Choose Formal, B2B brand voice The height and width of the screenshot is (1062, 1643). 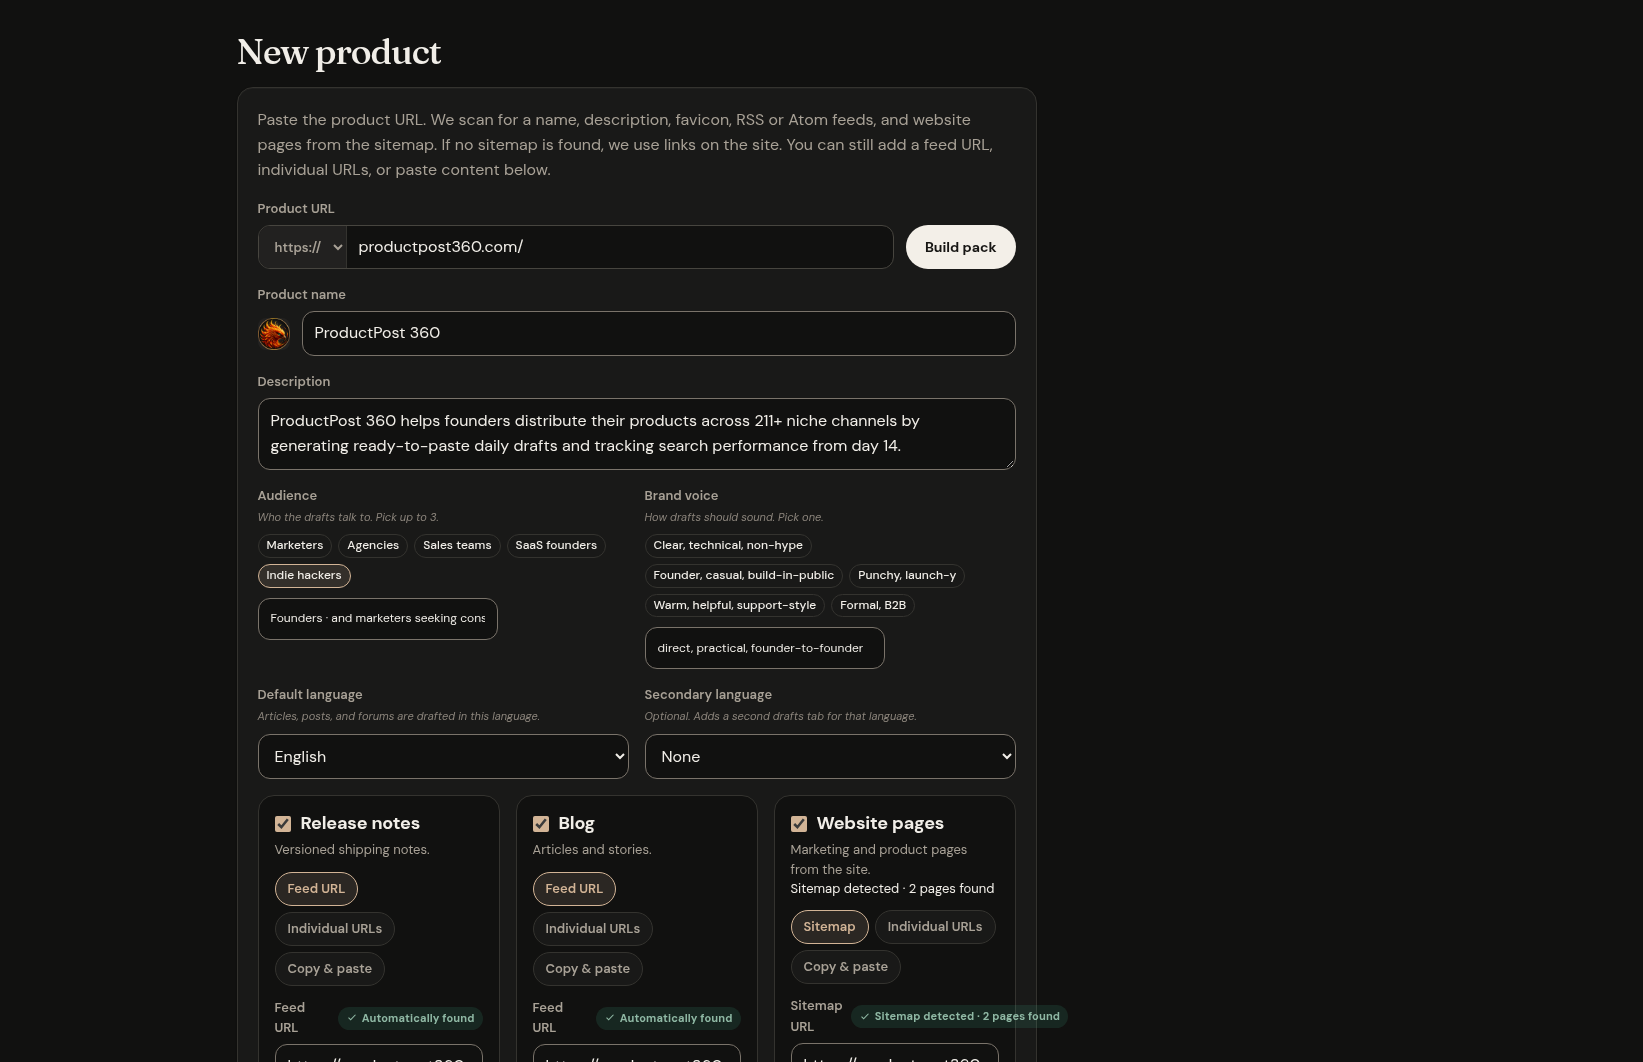pos(873,606)
